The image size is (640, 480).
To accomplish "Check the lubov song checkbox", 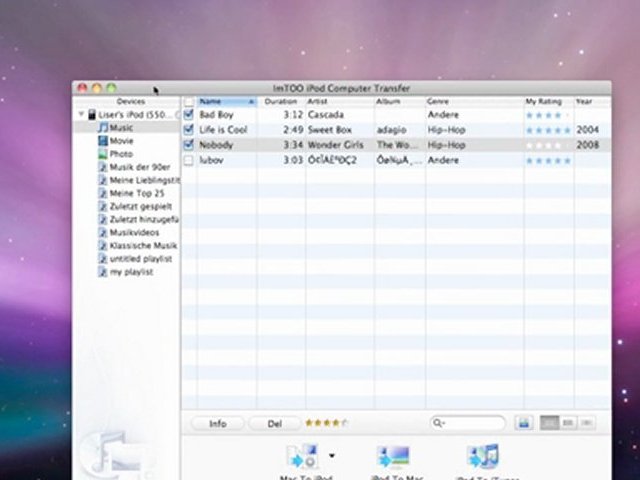I will (189, 160).
